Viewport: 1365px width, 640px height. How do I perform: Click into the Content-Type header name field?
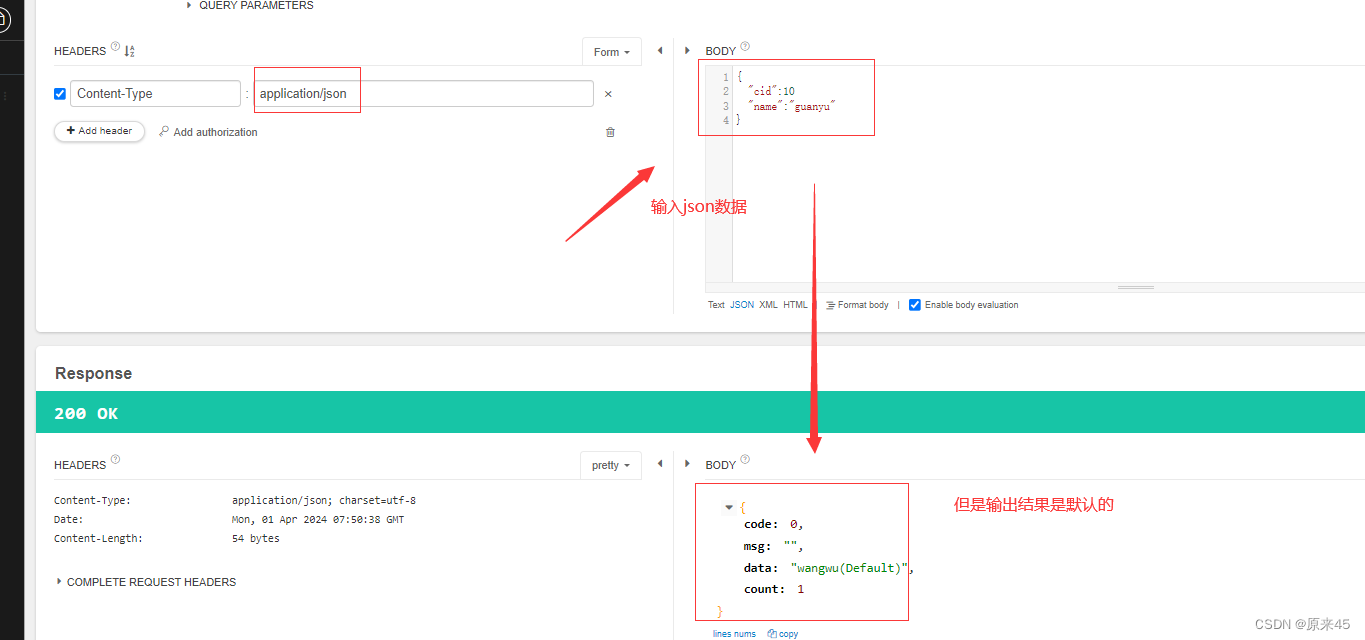coord(155,94)
